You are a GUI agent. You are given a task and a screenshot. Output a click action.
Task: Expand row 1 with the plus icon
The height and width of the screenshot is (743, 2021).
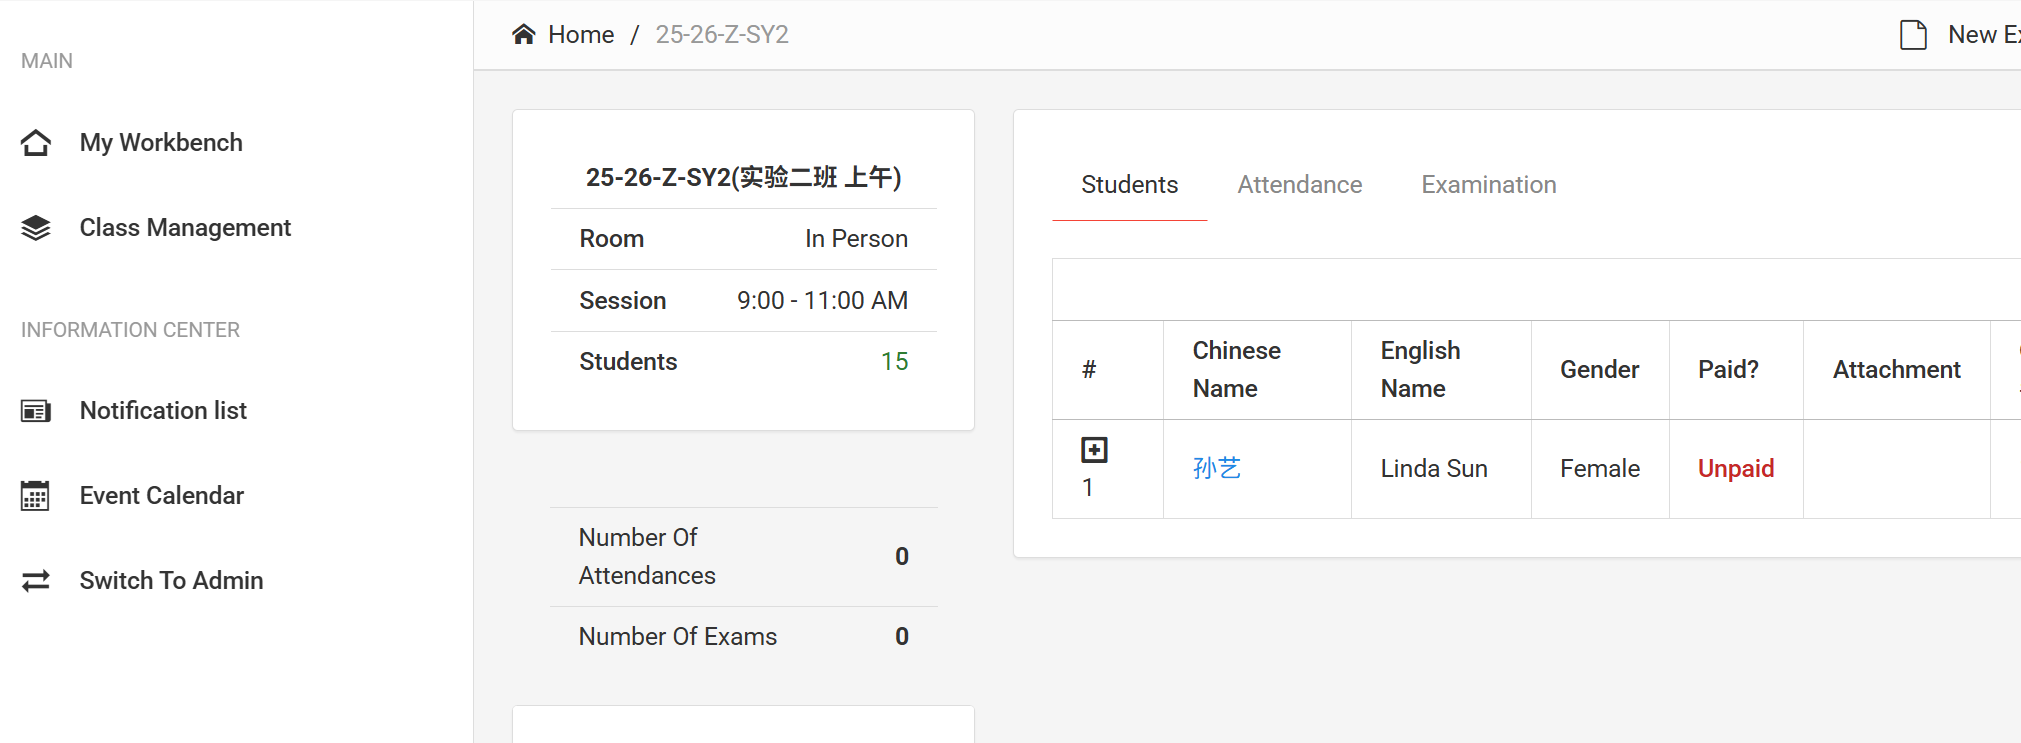click(1094, 450)
